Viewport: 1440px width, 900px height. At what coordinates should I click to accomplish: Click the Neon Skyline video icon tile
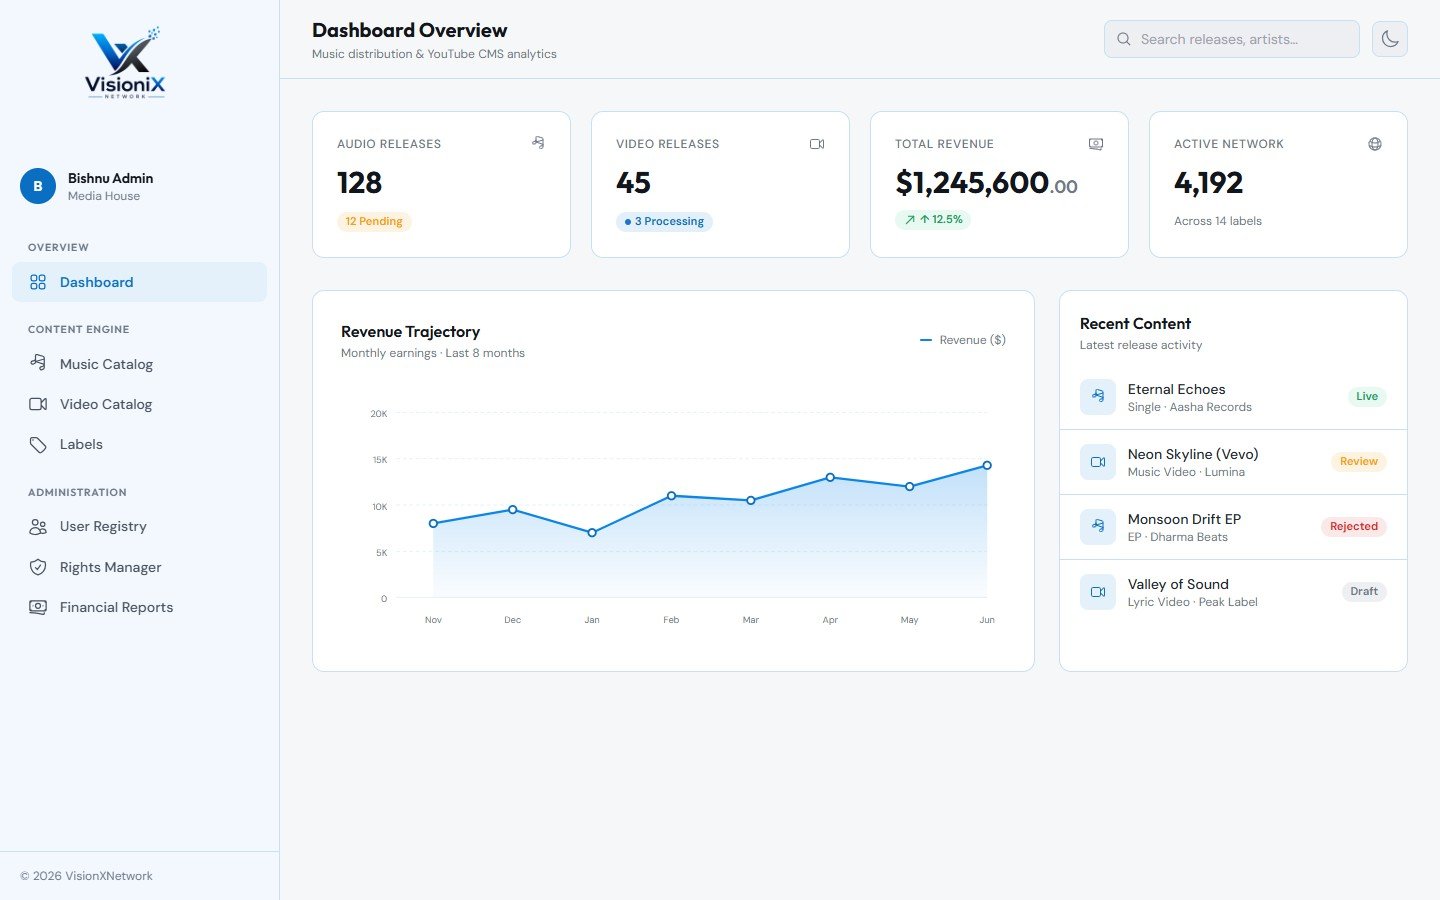coord(1098,462)
